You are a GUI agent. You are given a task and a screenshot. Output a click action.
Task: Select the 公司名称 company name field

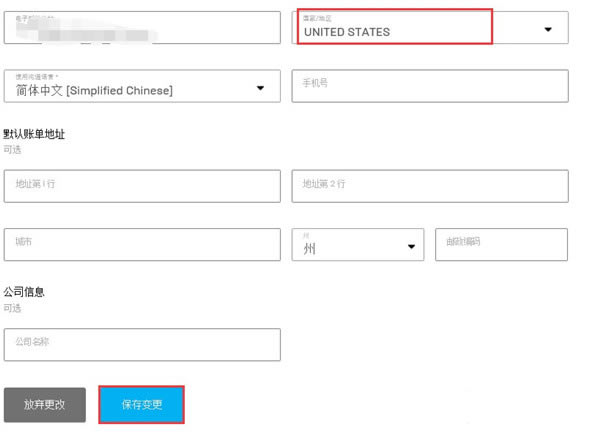point(141,344)
